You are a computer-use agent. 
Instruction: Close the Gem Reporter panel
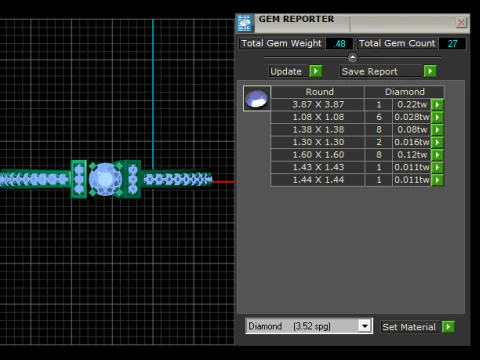point(461,22)
